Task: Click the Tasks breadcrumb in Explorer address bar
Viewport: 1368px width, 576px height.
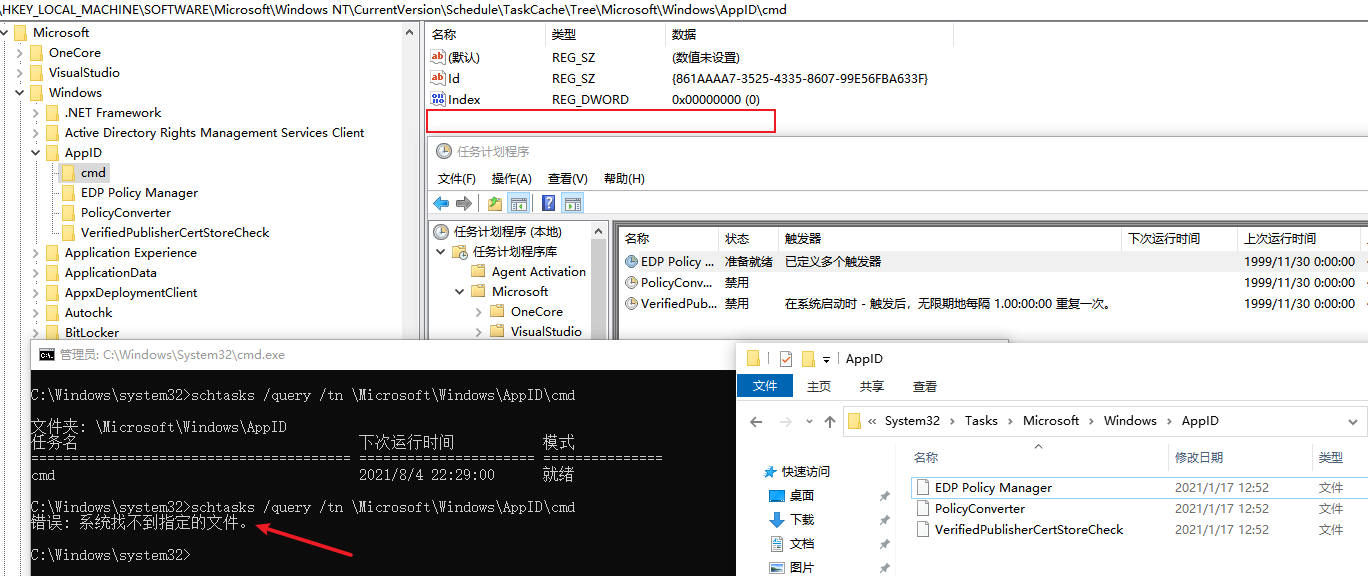Action: (x=981, y=421)
